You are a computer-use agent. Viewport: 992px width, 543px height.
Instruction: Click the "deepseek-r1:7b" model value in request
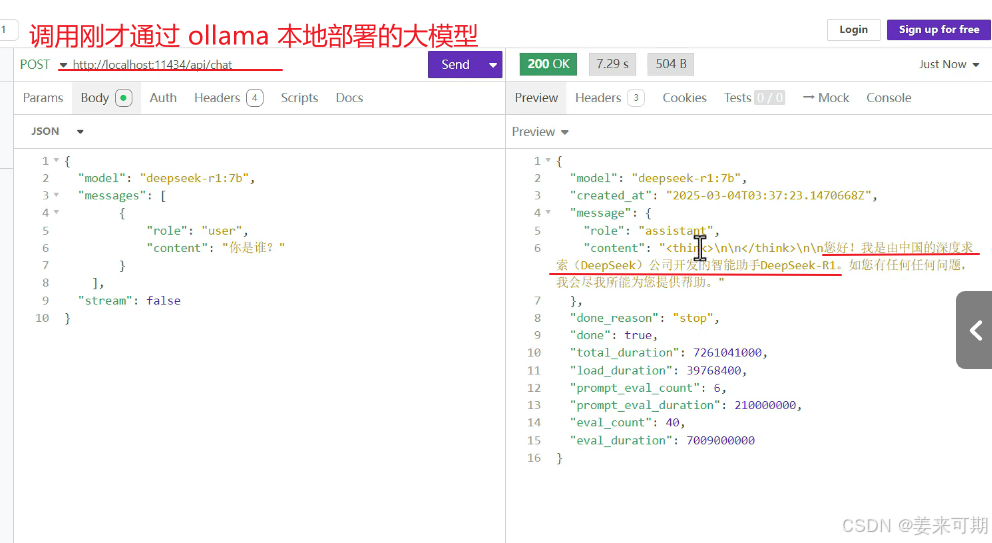(194, 178)
